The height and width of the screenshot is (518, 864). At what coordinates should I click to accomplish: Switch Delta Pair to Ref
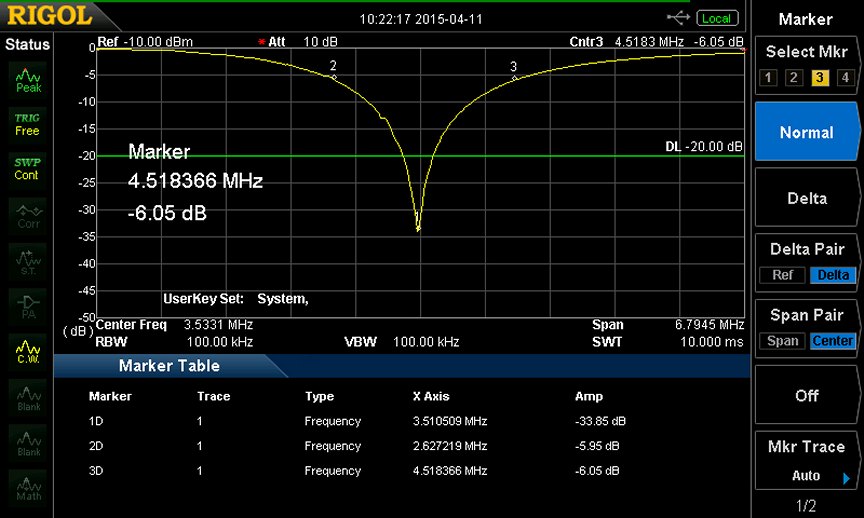[x=783, y=275]
